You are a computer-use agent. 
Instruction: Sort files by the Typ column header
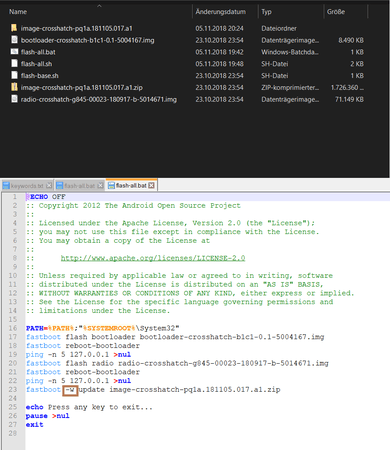click(x=266, y=12)
